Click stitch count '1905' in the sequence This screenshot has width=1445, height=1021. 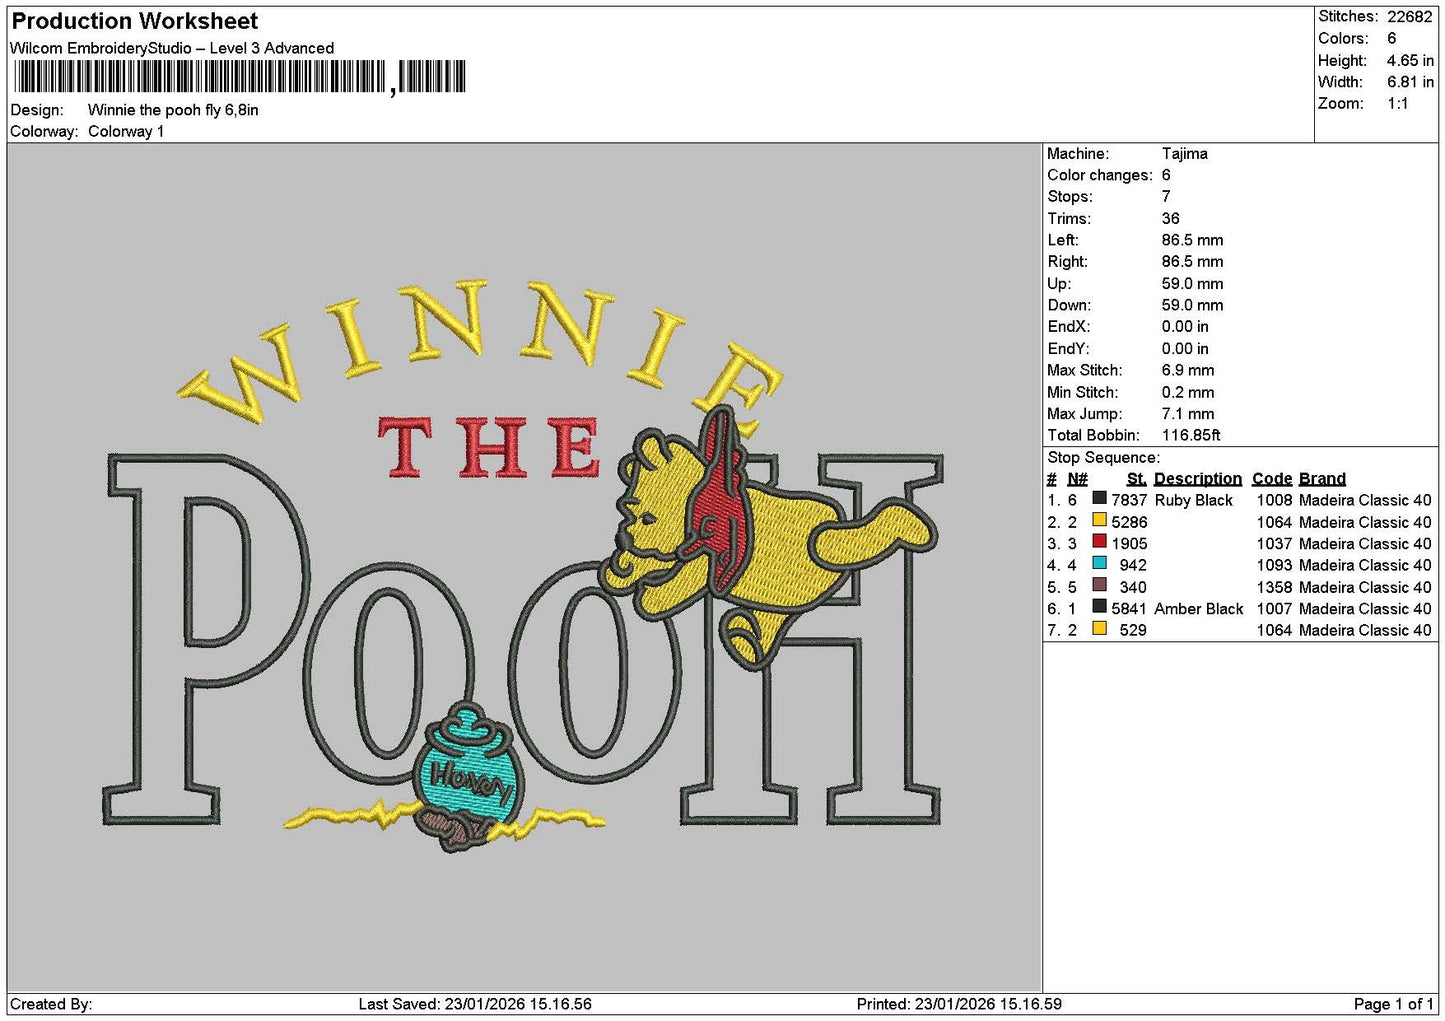coord(1129,543)
